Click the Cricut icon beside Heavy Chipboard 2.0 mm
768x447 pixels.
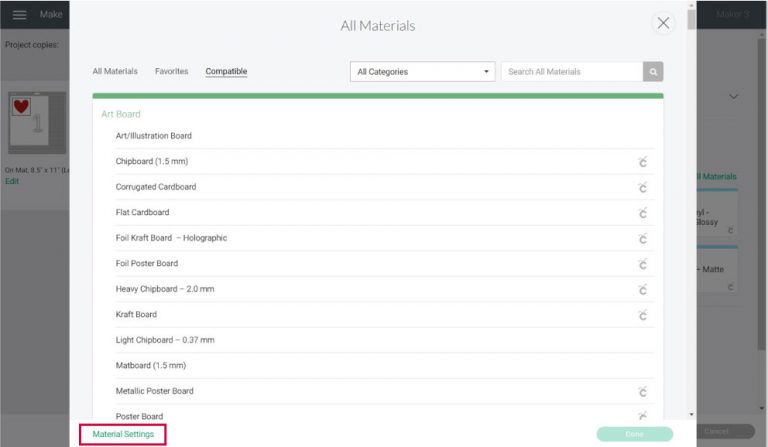coord(643,289)
